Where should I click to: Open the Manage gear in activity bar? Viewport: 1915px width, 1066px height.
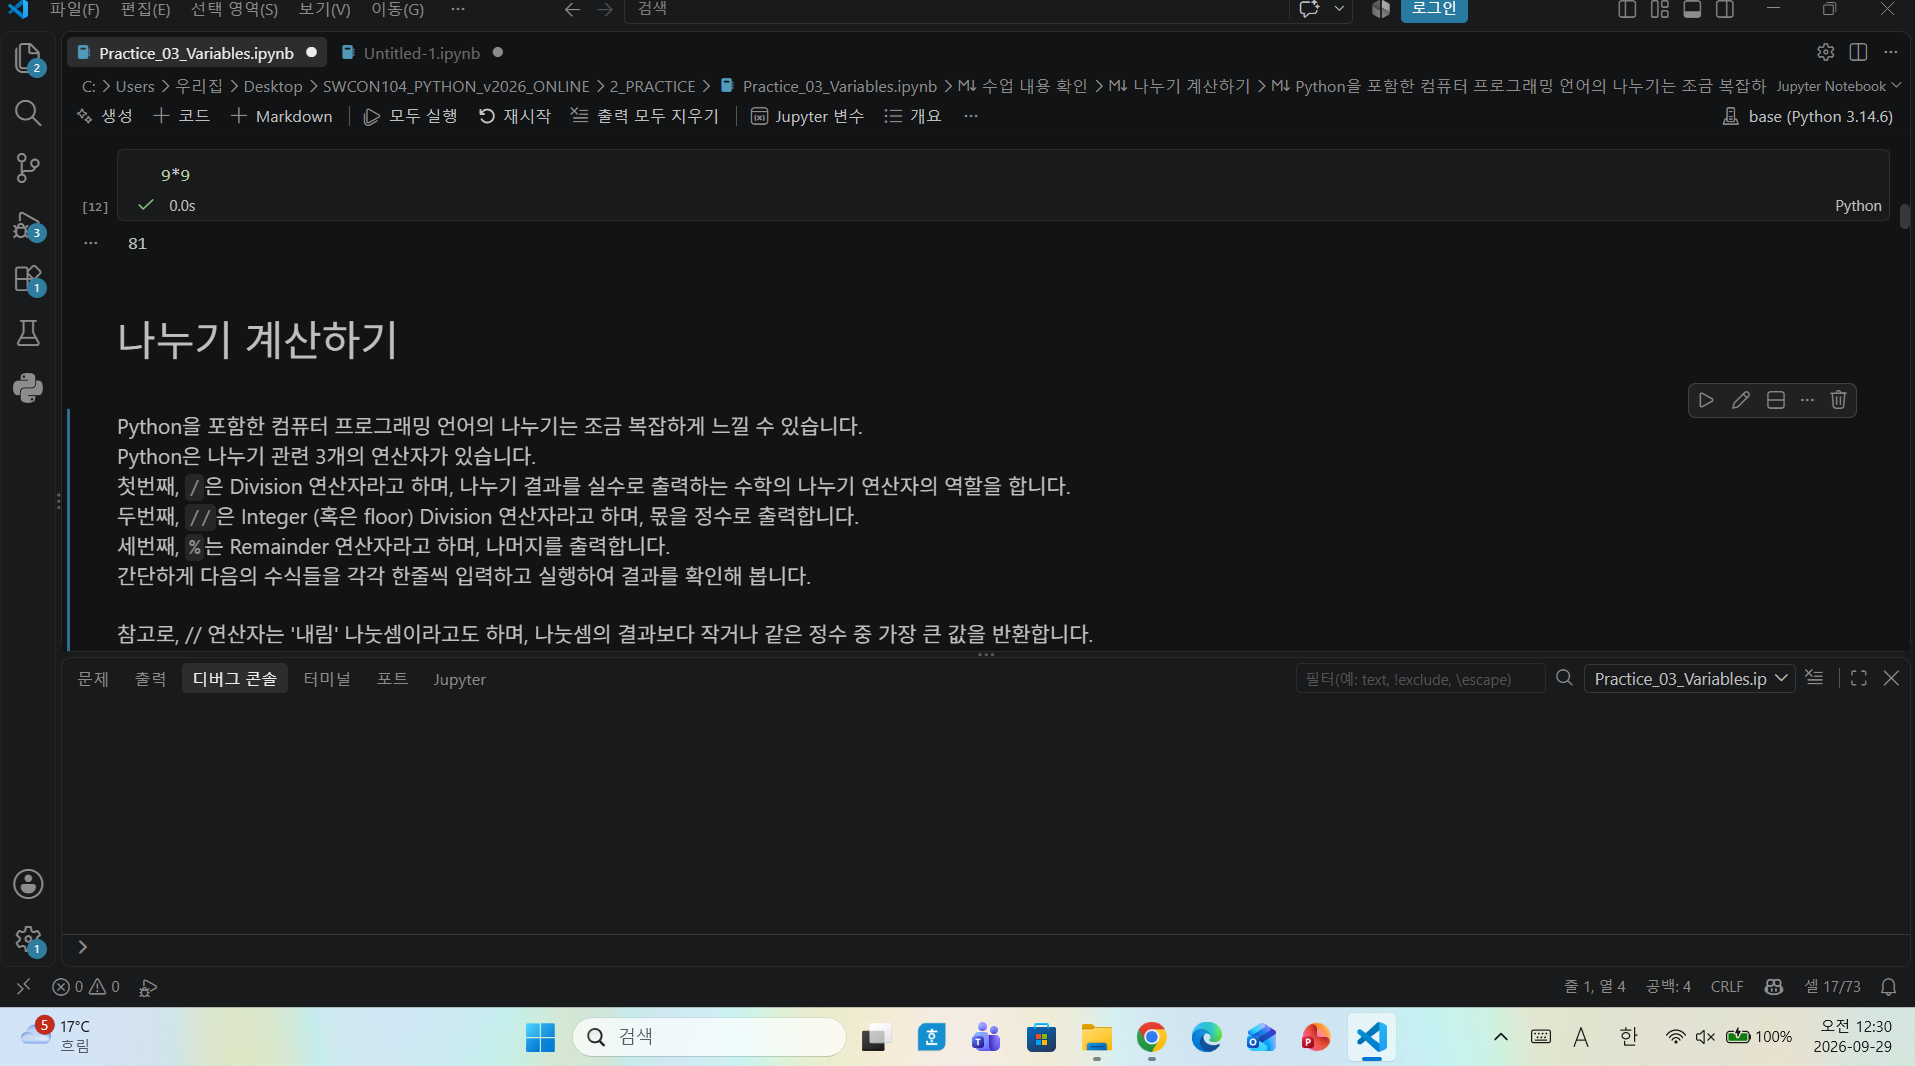pyautogui.click(x=28, y=939)
